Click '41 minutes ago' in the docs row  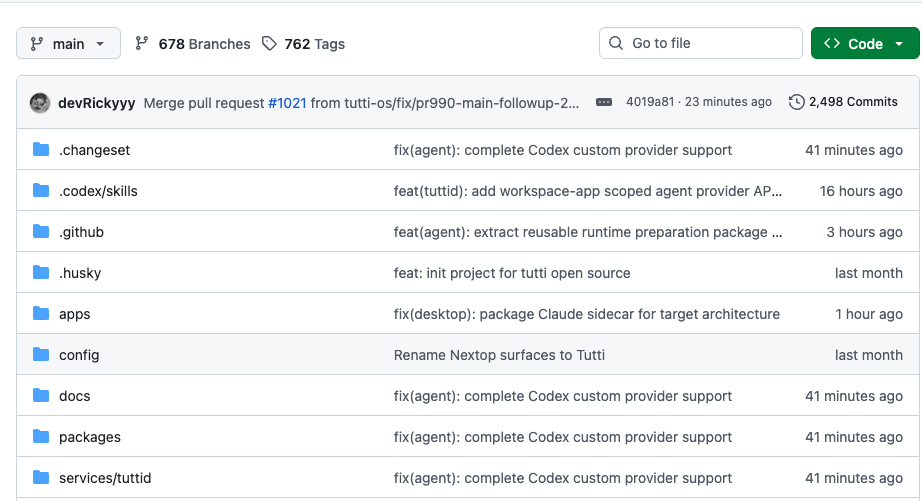(x=854, y=396)
